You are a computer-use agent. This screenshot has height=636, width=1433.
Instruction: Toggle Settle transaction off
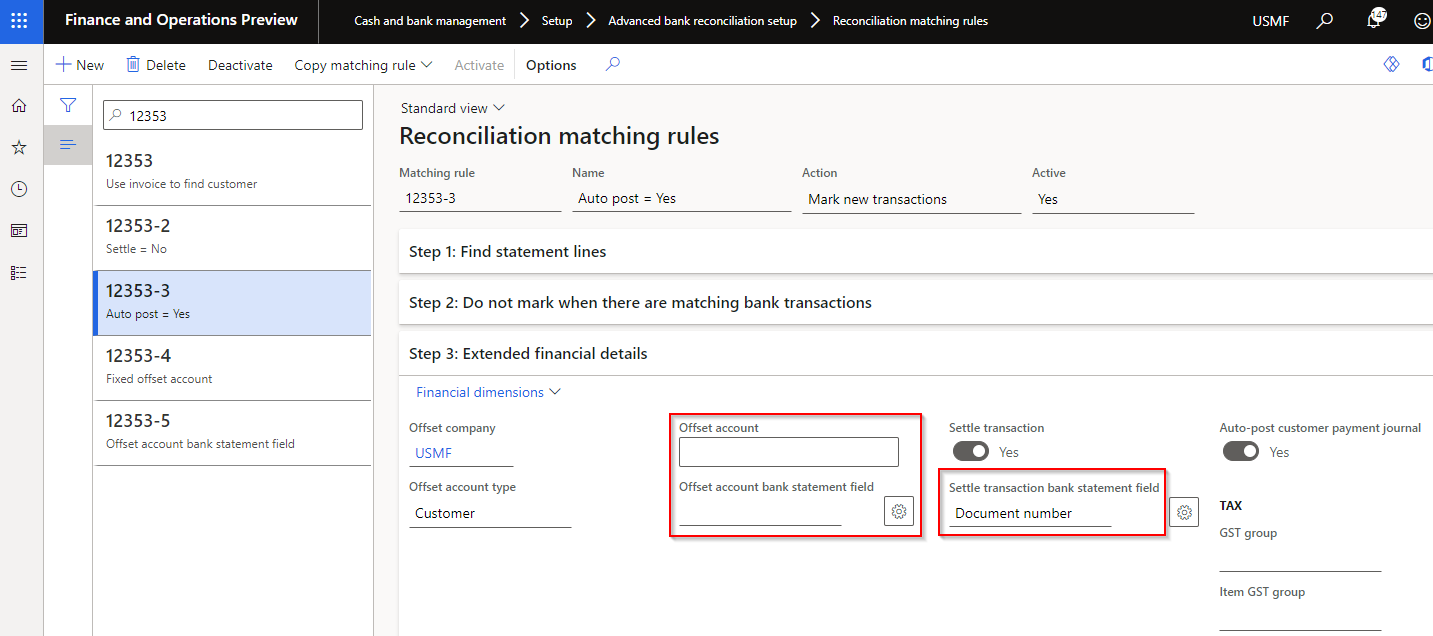pos(970,451)
